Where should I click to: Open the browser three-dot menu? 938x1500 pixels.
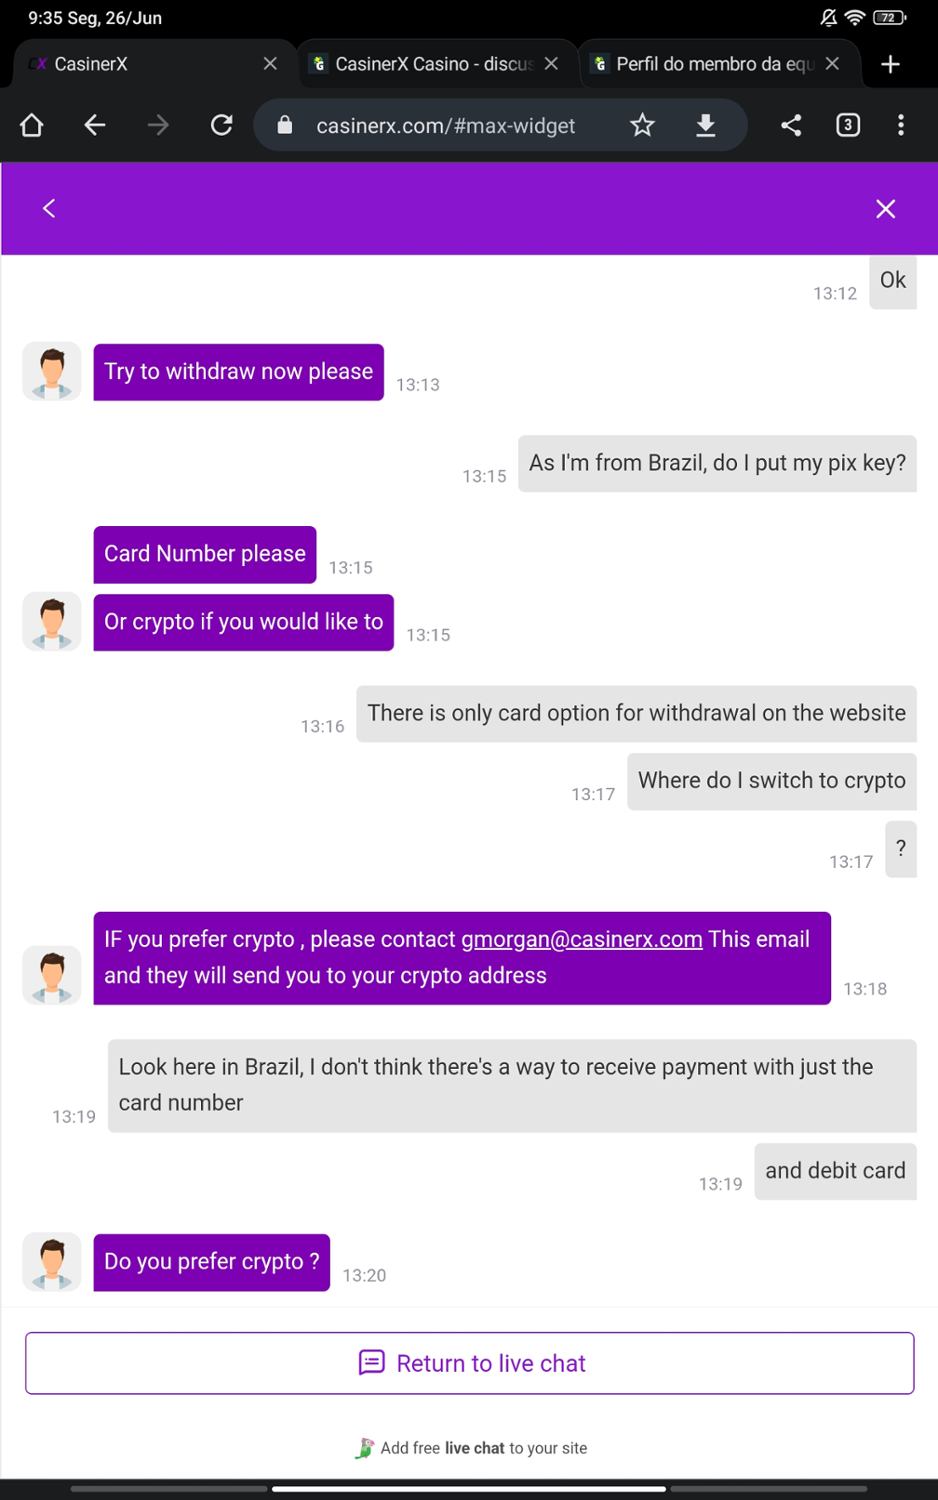901,125
